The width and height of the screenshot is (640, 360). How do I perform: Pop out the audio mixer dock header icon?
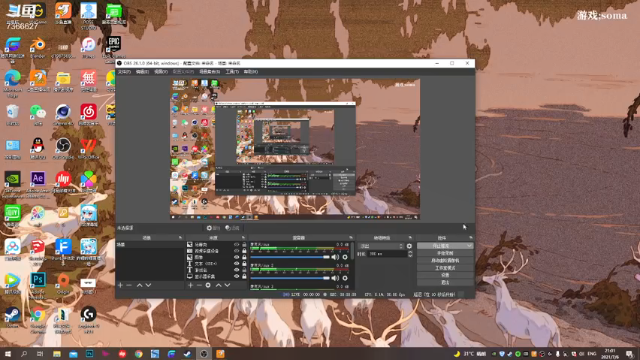pyautogui.click(x=351, y=238)
